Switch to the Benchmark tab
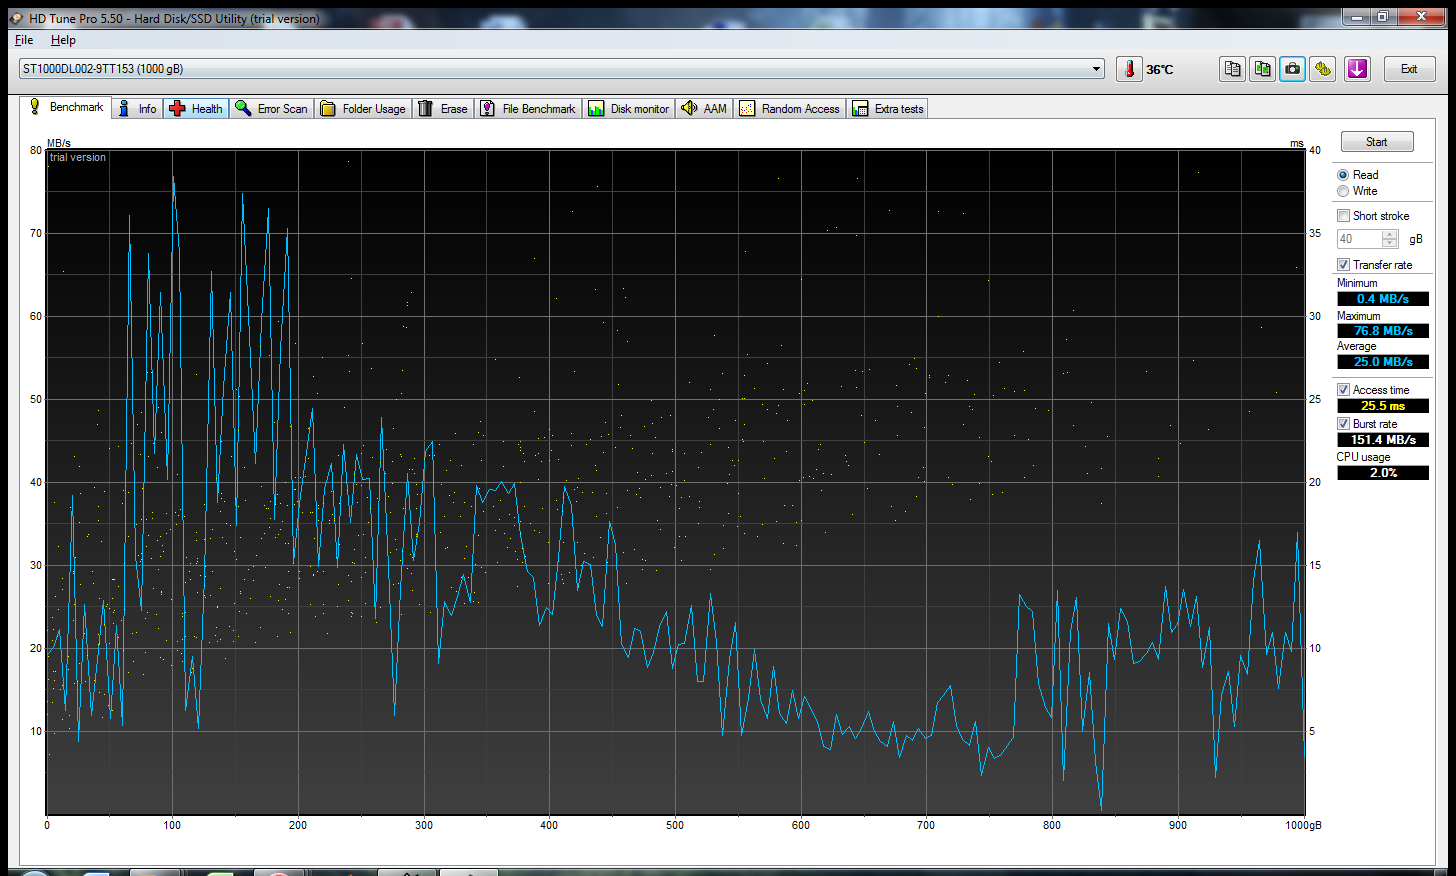 click(66, 107)
